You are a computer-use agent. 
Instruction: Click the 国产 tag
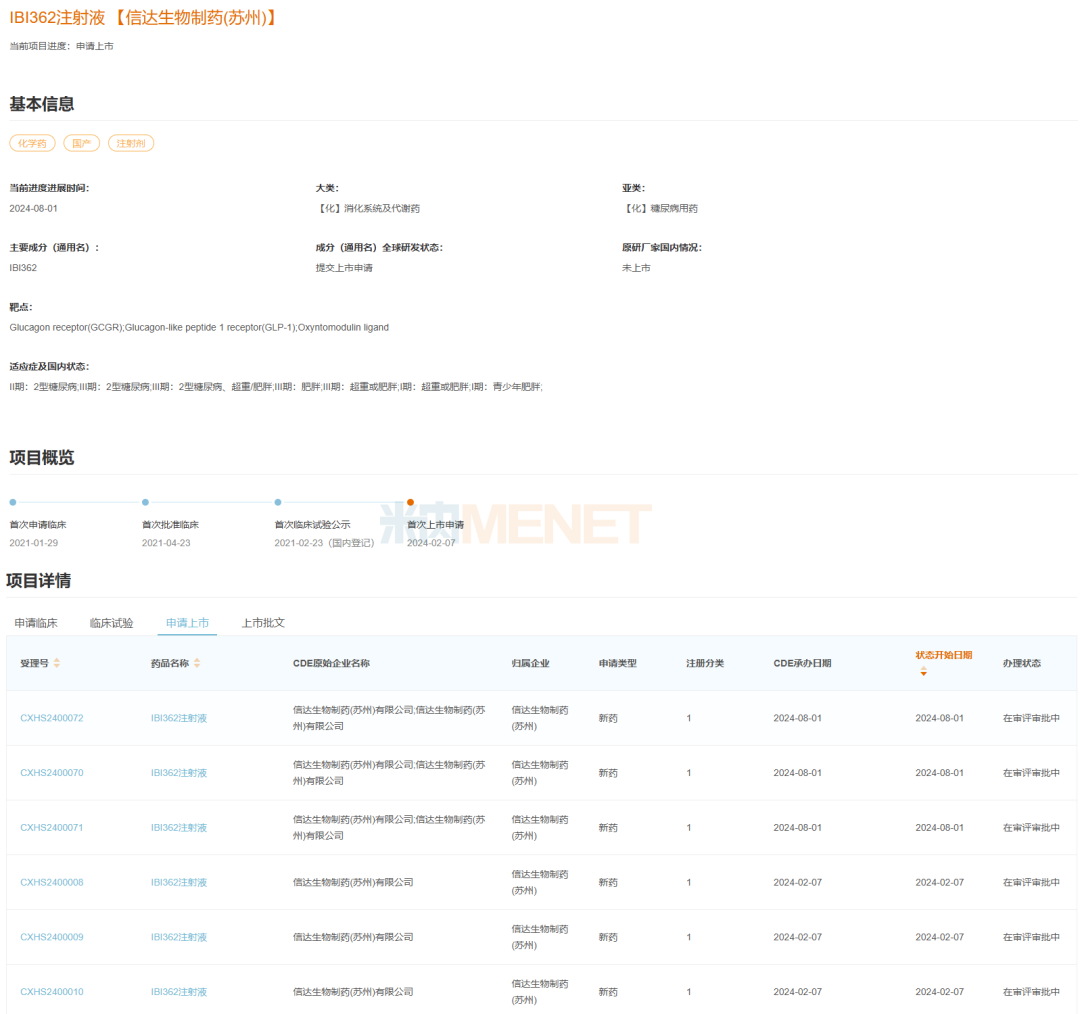82,143
